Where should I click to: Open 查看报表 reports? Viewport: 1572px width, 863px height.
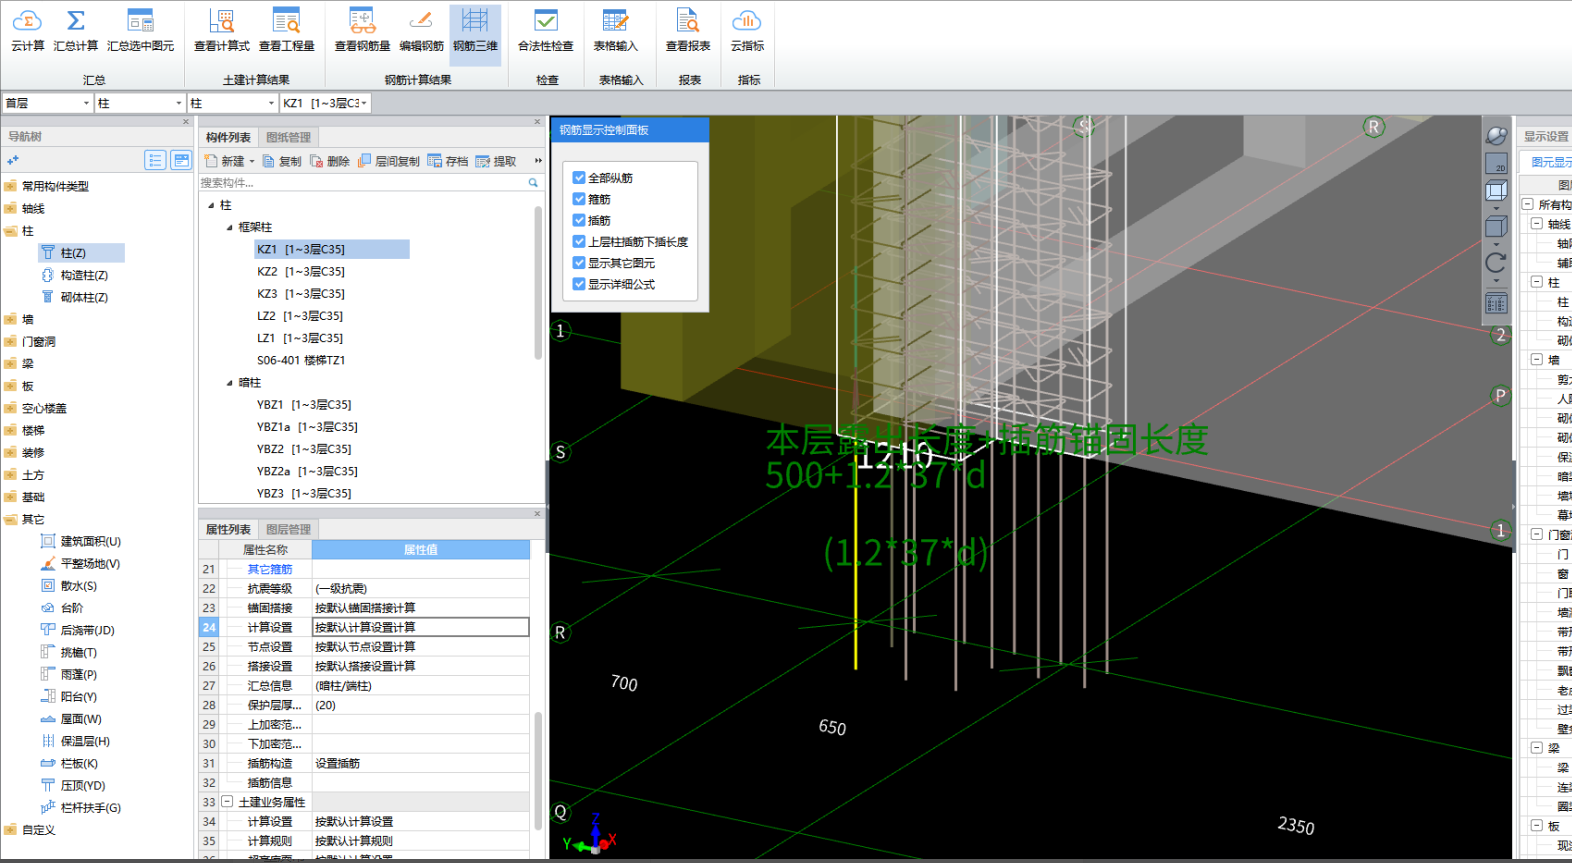(x=688, y=30)
